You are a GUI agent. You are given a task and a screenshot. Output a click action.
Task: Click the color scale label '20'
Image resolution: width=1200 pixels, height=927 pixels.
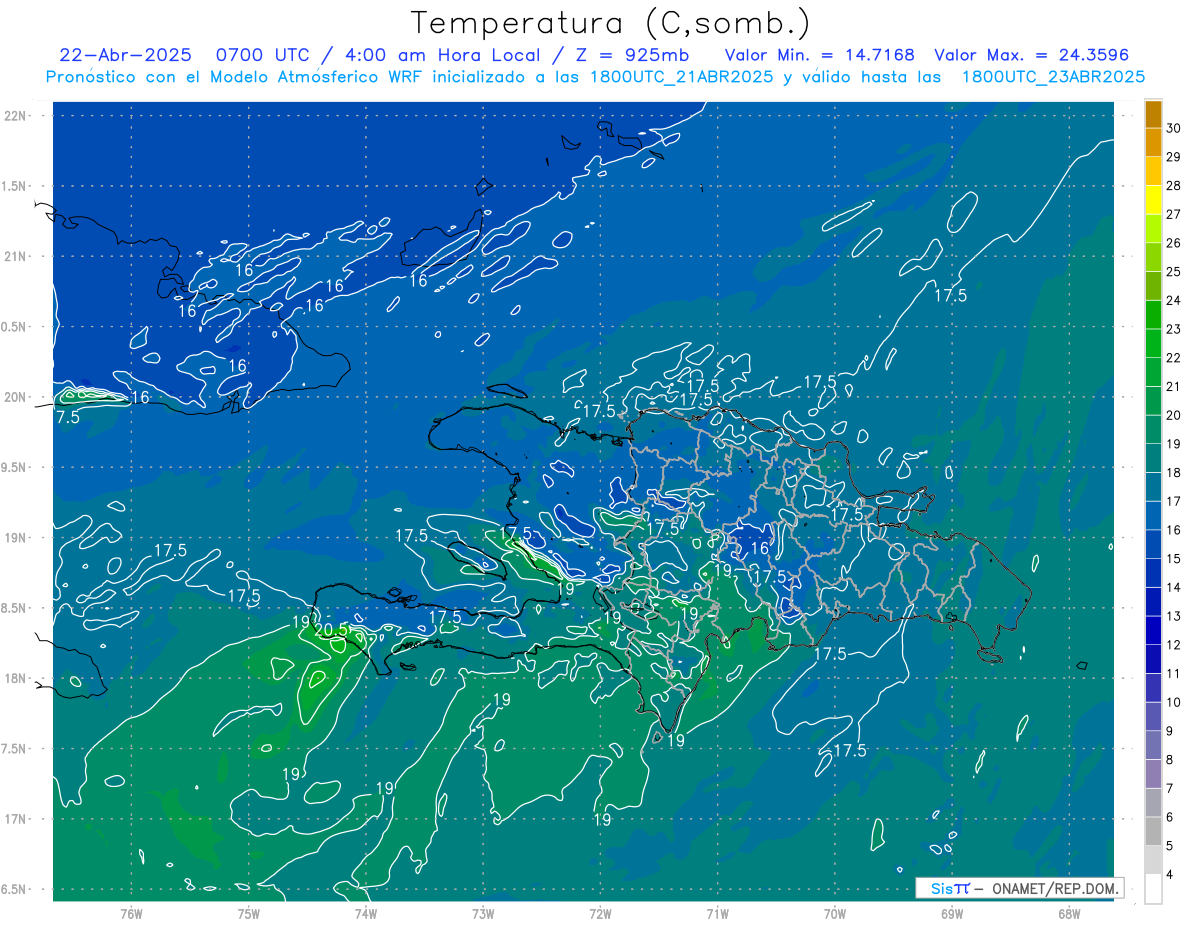click(1174, 415)
